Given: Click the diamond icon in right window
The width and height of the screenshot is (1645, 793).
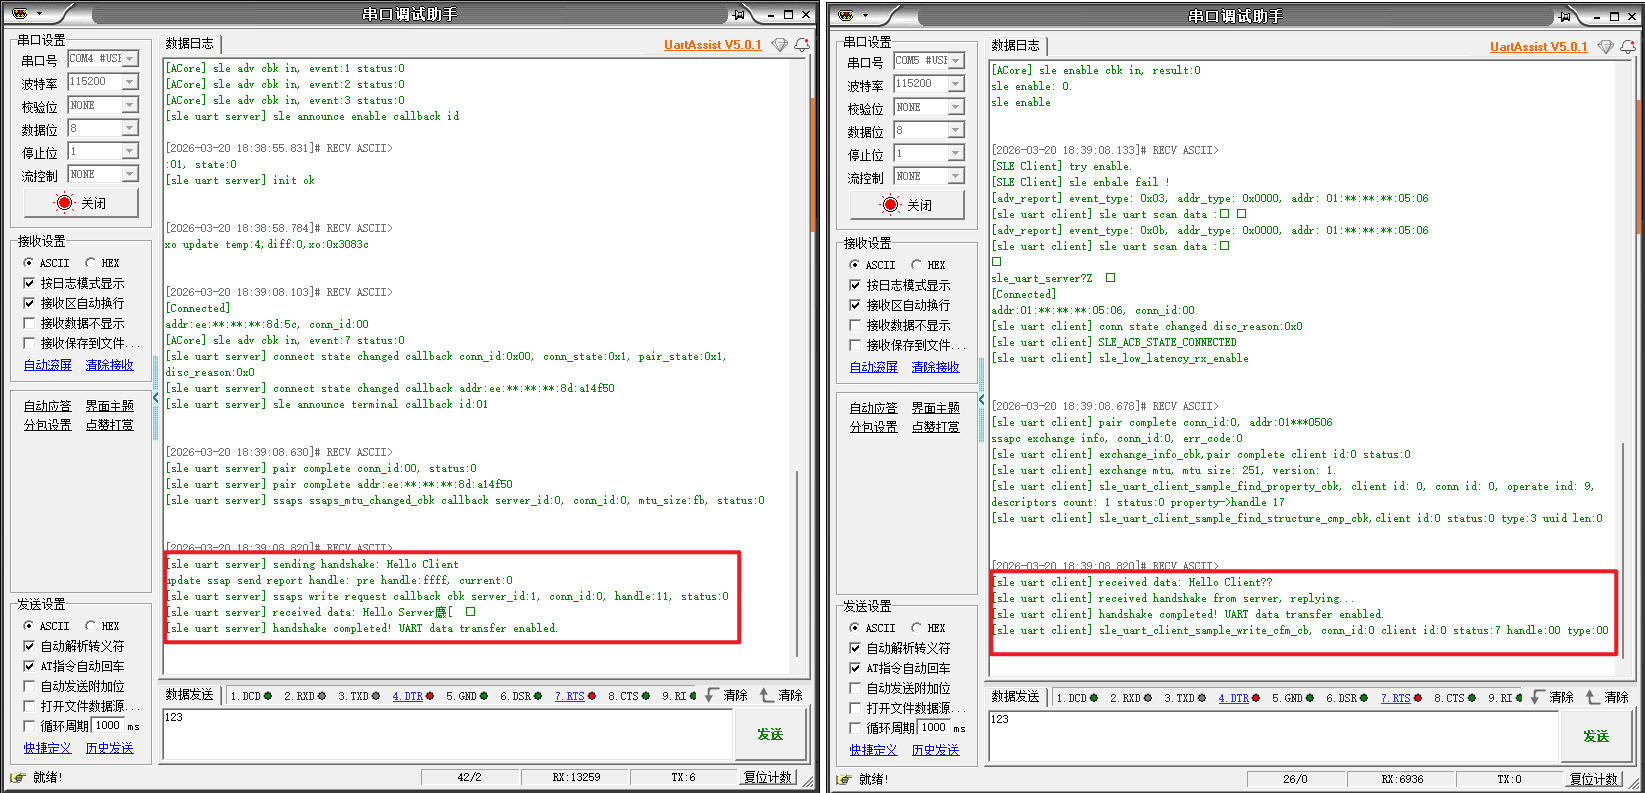Looking at the screenshot, I should click(1606, 47).
